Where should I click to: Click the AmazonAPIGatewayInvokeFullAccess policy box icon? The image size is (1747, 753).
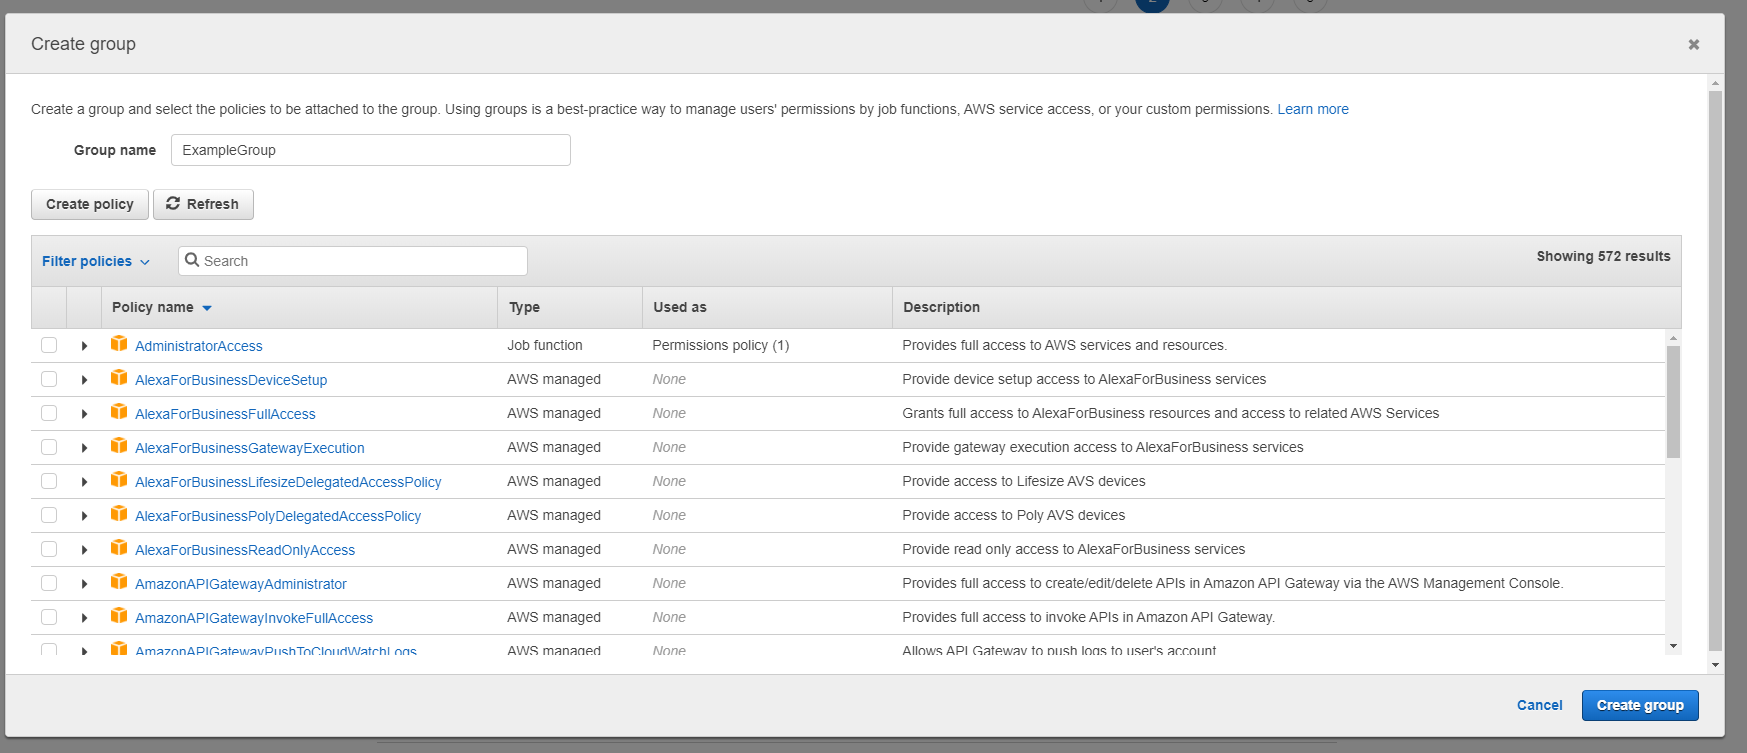point(119,616)
